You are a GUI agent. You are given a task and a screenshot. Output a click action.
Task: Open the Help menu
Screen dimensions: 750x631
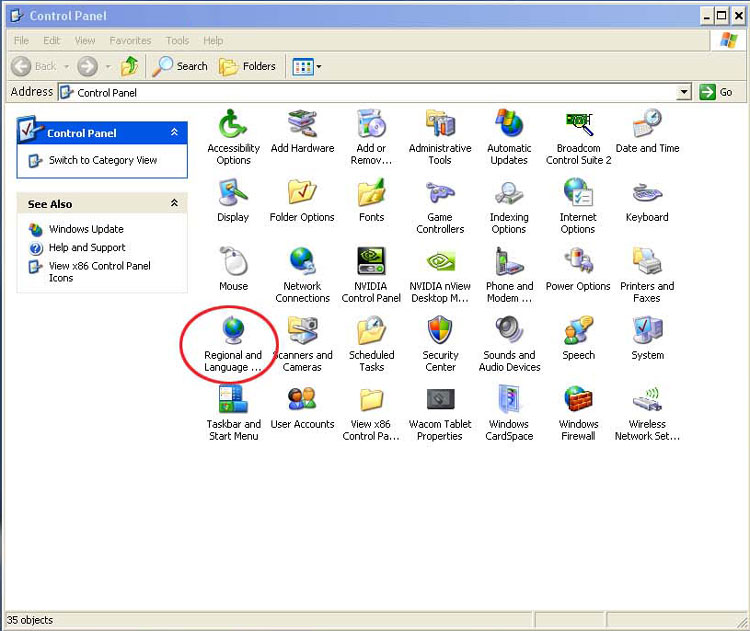(x=213, y=41)
